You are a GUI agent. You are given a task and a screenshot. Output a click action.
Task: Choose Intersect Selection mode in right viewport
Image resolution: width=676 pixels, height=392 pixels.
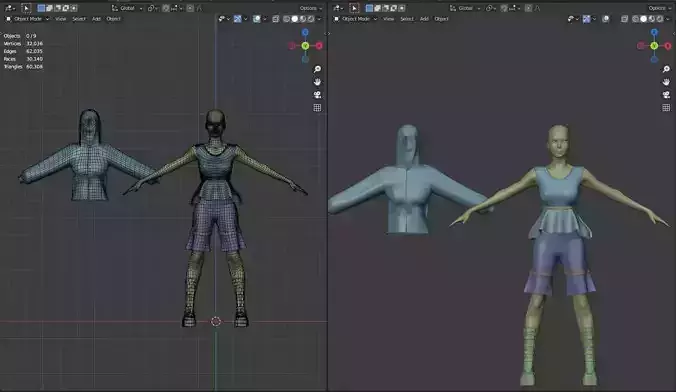(x=402, y=8)
